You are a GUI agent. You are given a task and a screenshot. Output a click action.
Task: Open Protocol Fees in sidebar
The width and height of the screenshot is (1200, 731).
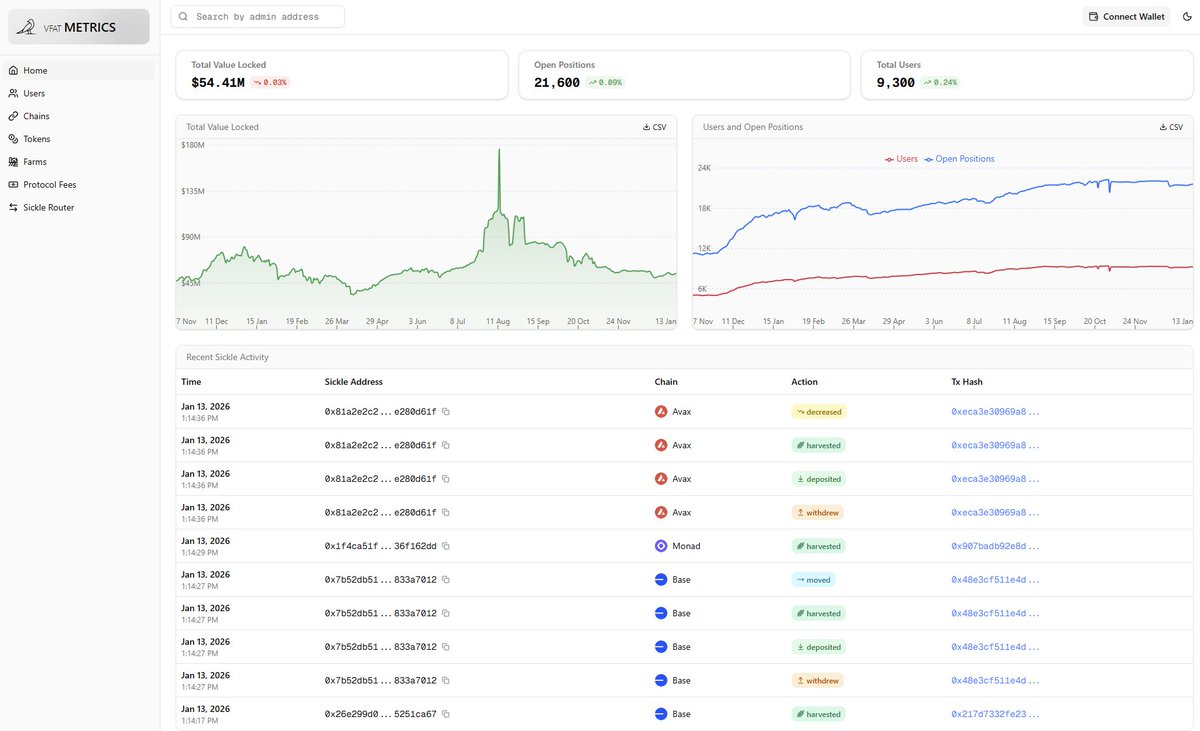point(80,185)
